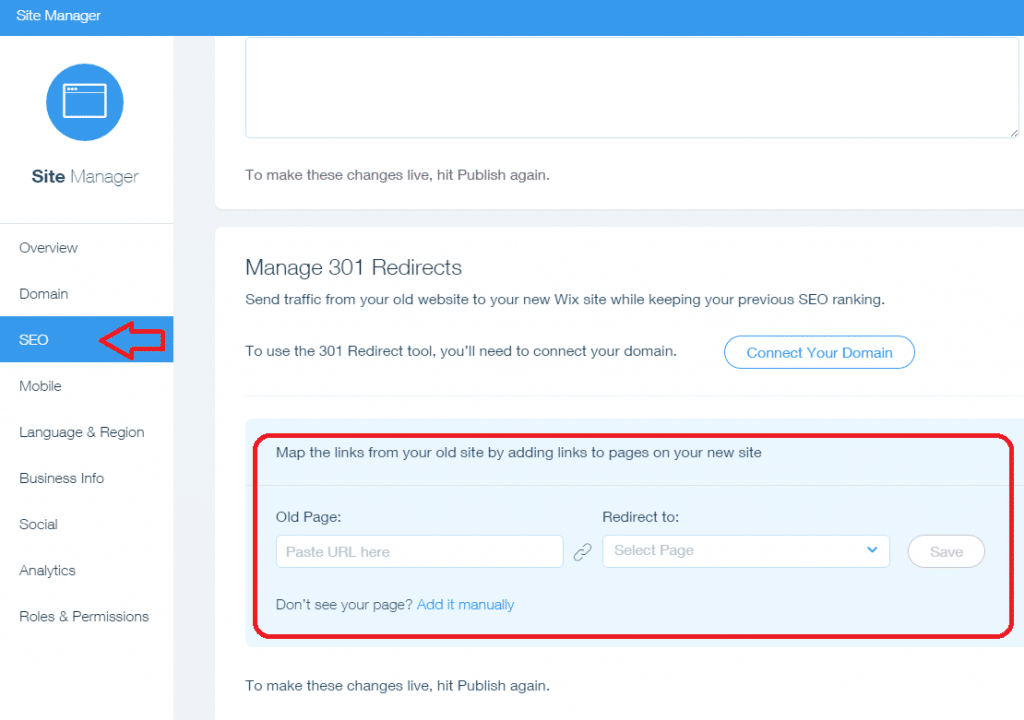Screen dimensions: 1024x720
Task: Go to Domain settings in sidebar
Action: 44,294
